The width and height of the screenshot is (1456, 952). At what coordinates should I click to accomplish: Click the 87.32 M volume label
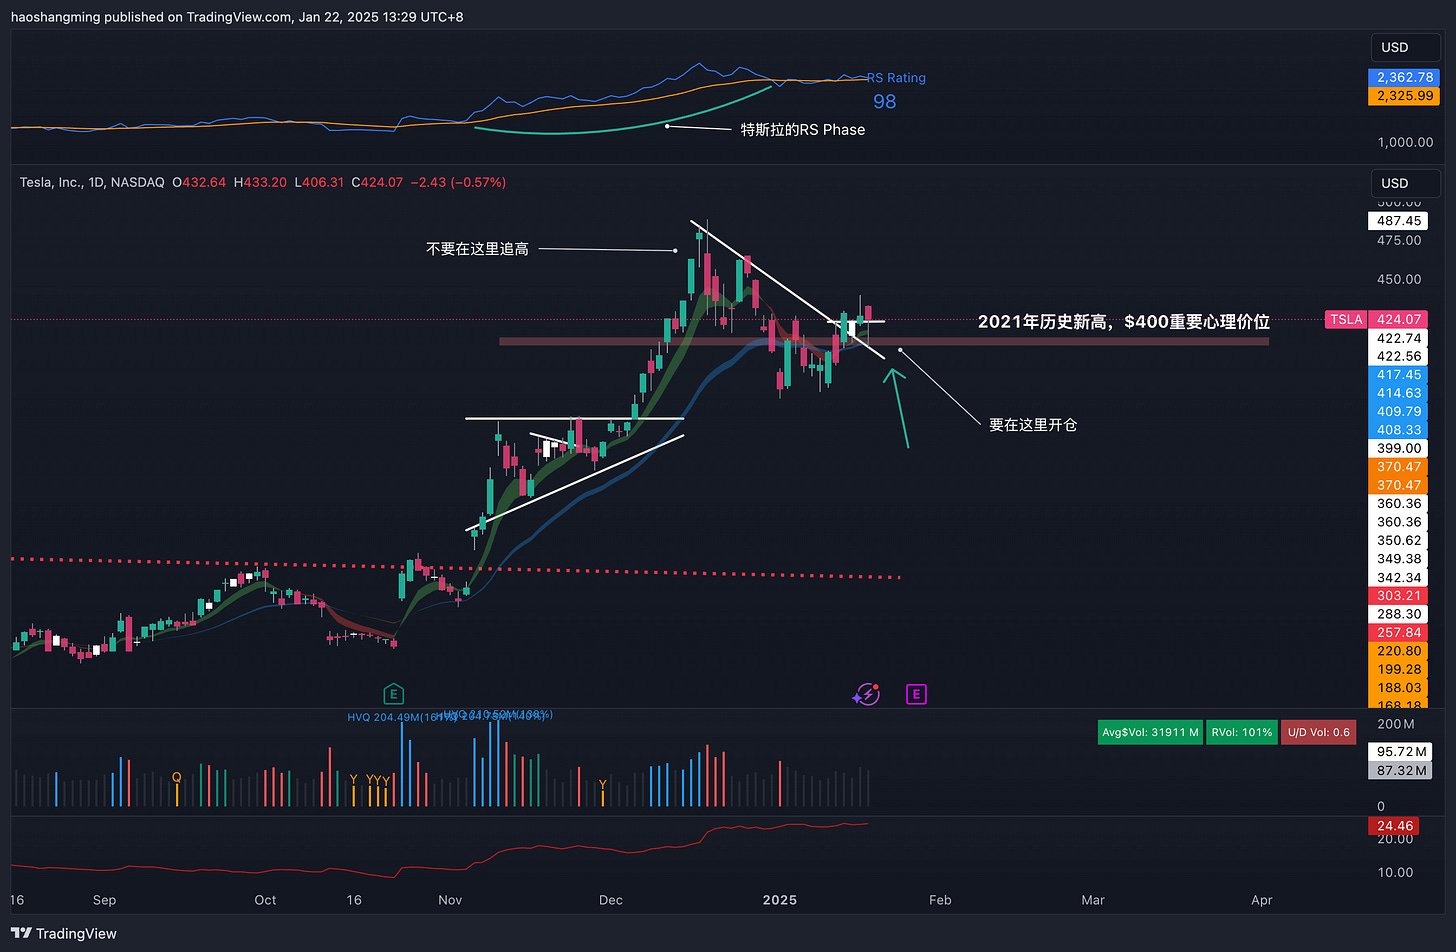(x=1400, y=771)
